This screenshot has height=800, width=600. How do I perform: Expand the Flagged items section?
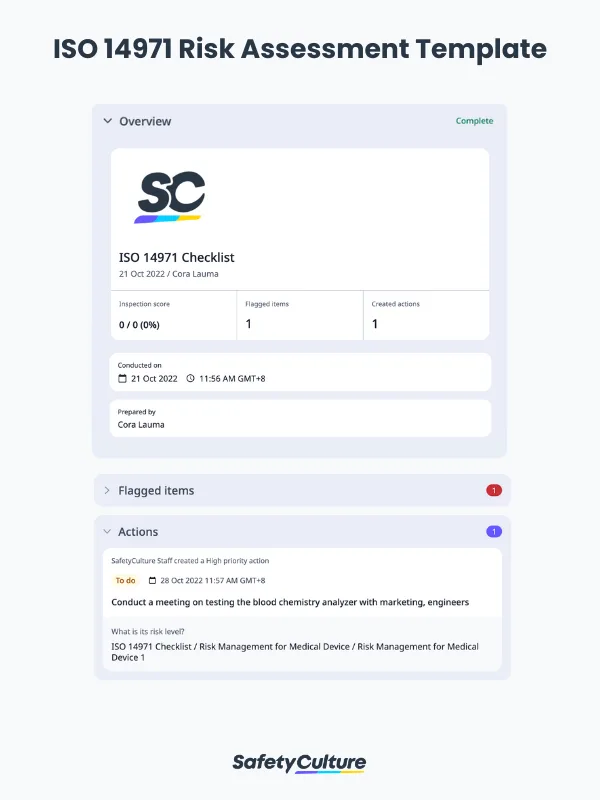point(108,491)
